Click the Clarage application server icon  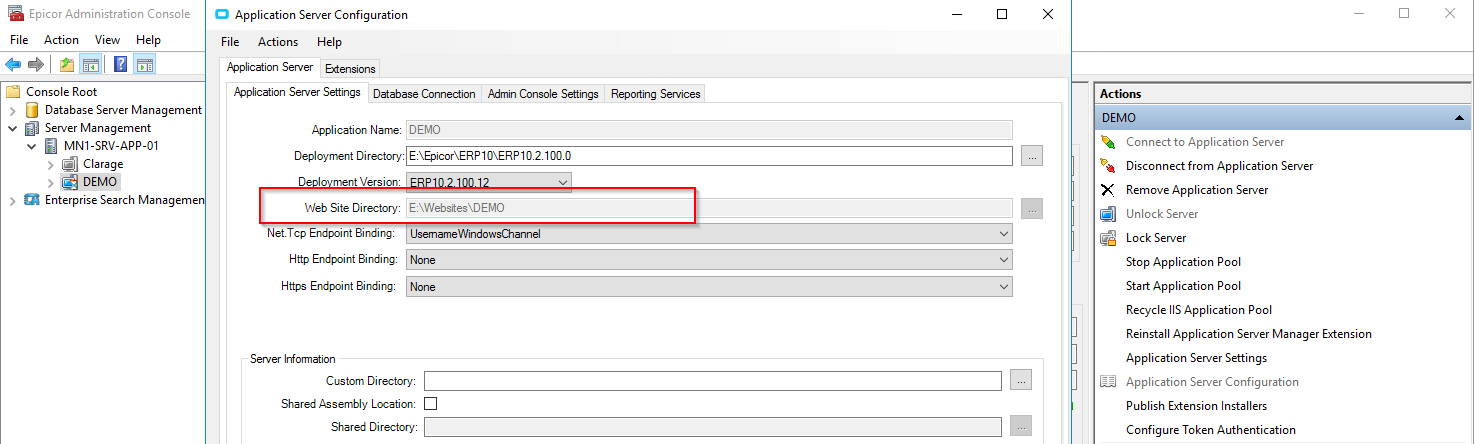(x=70, y=164)
